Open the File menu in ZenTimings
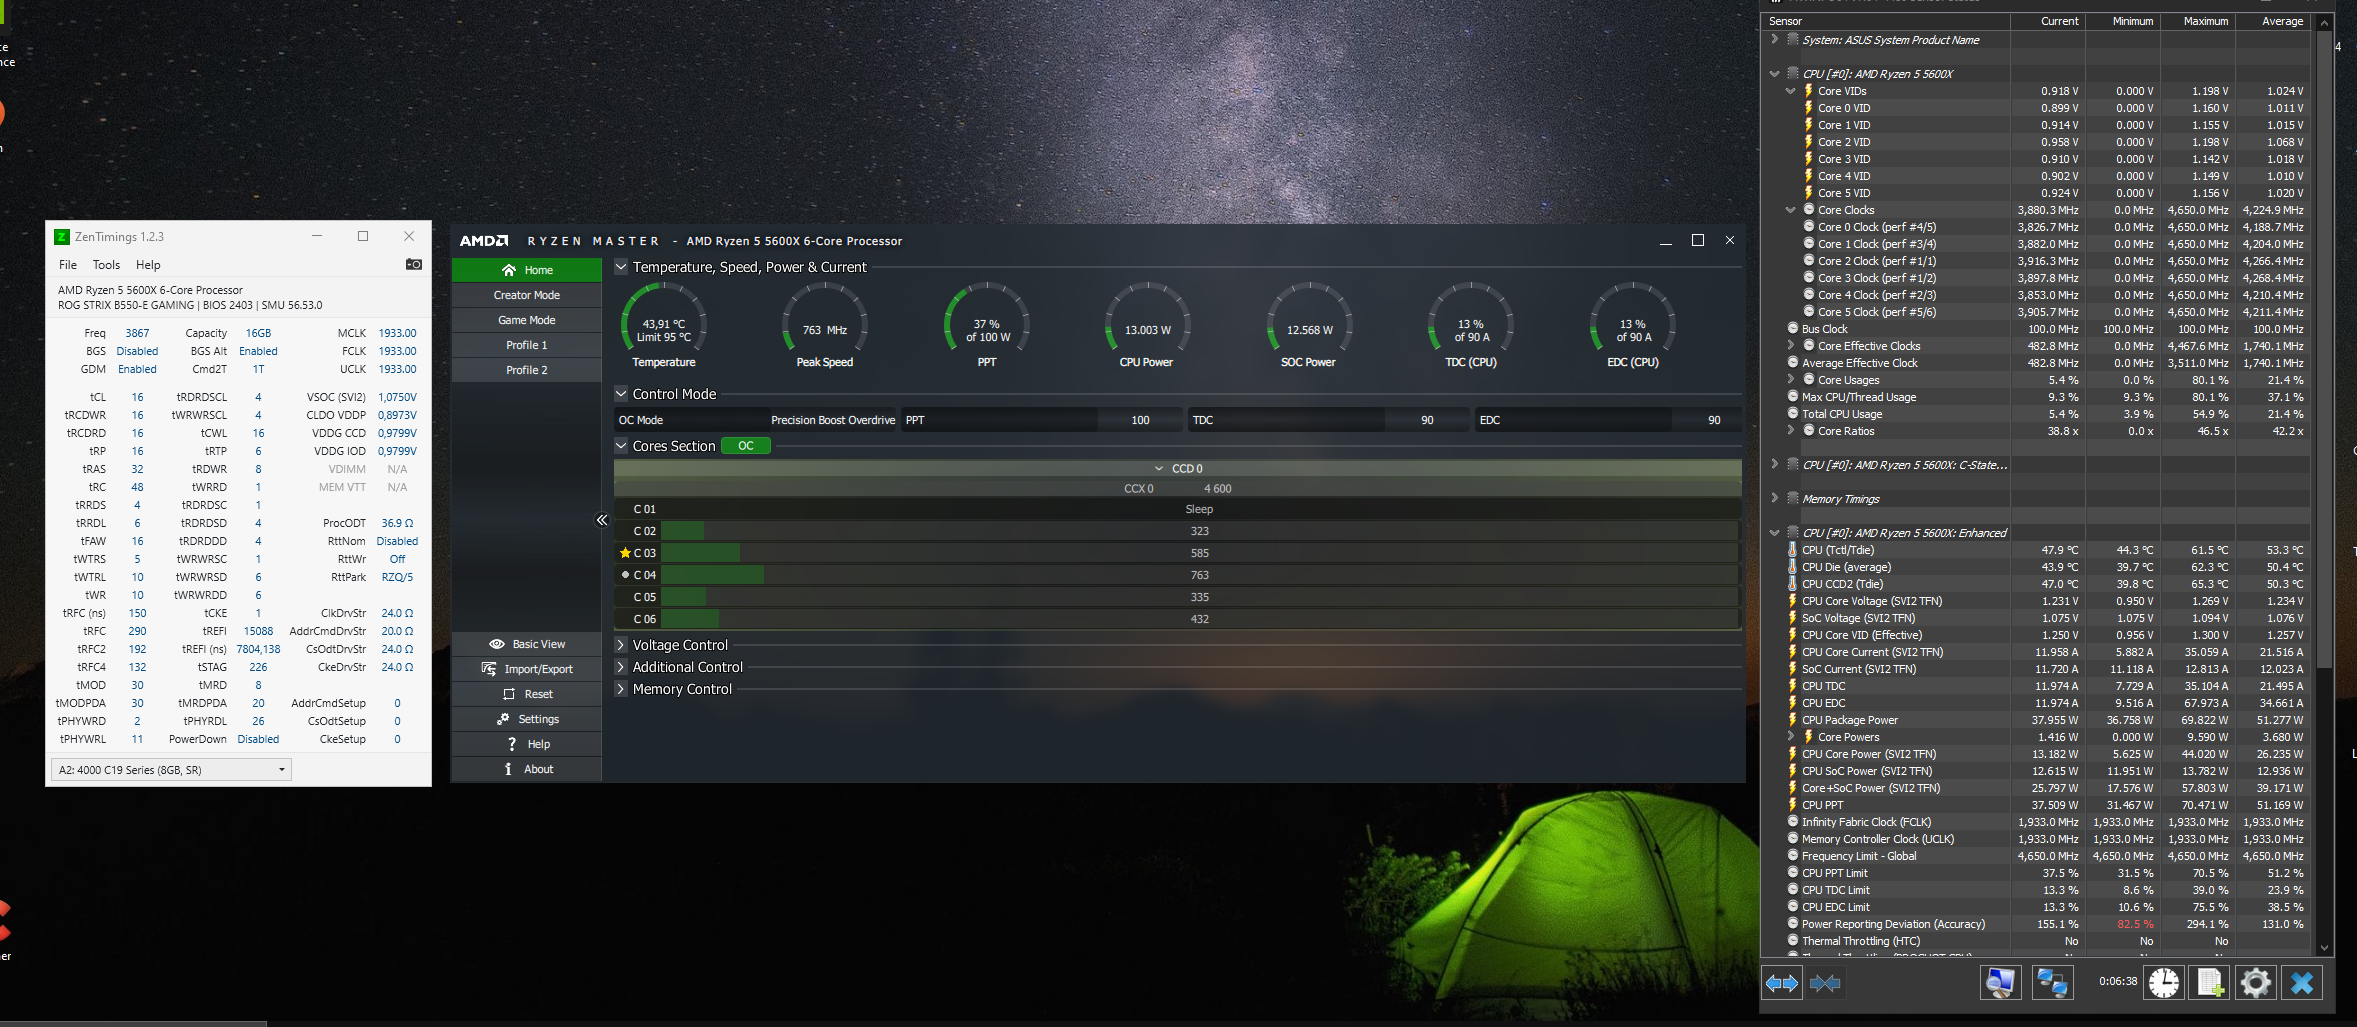The image size is (2357, 1027). [x=68, y=265]
